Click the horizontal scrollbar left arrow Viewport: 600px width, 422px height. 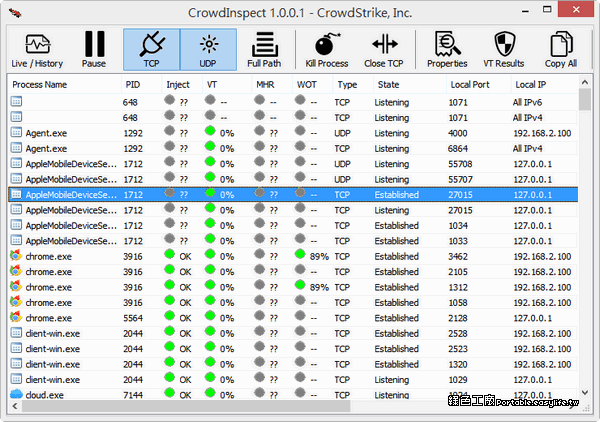[15, 406]
